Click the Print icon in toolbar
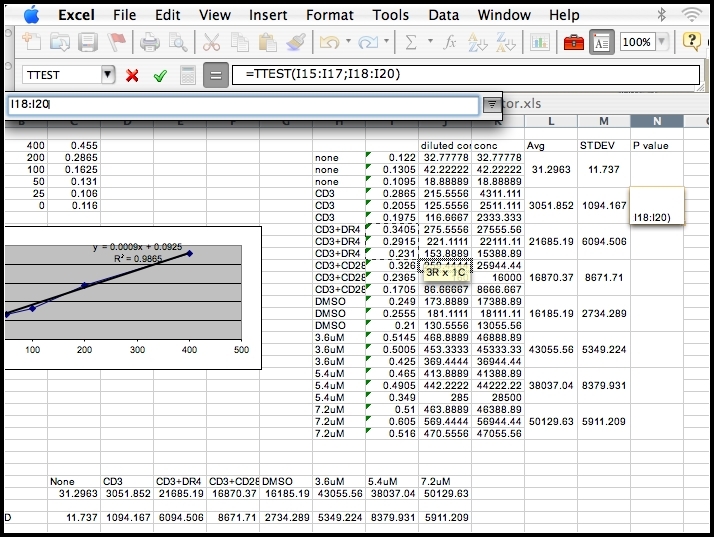 click(x=150, y=42)
